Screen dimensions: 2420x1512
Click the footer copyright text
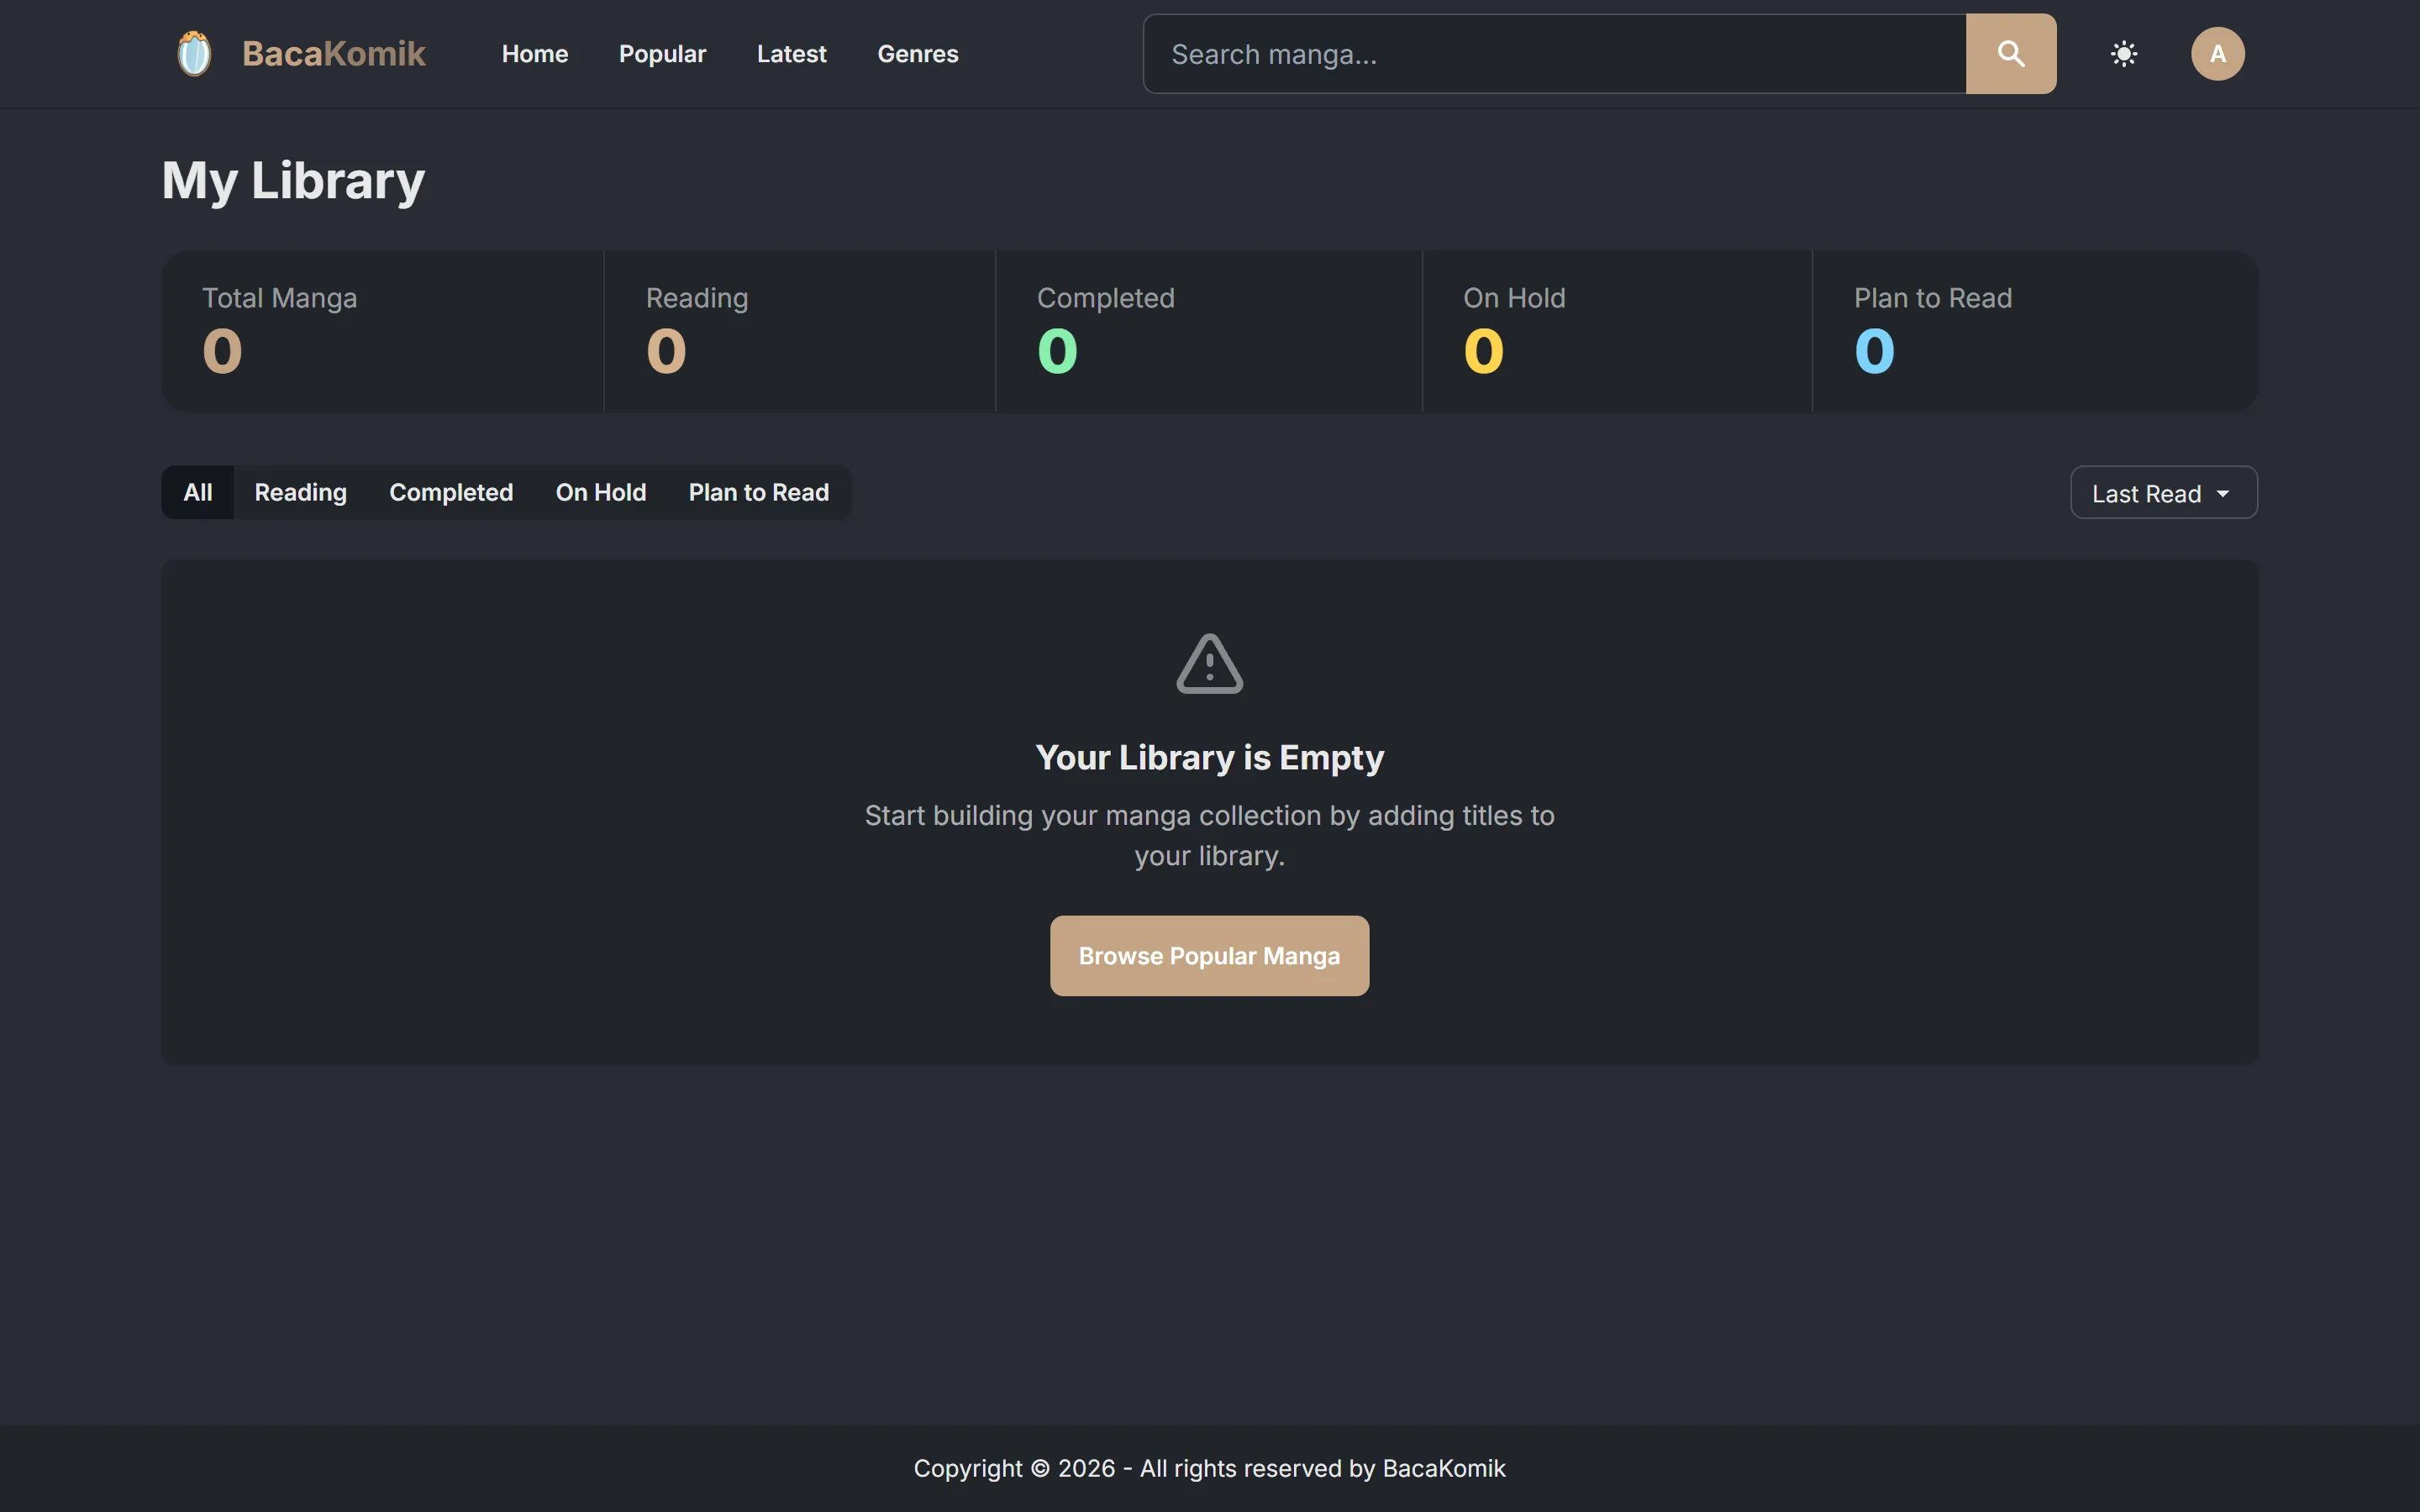1209,1468
